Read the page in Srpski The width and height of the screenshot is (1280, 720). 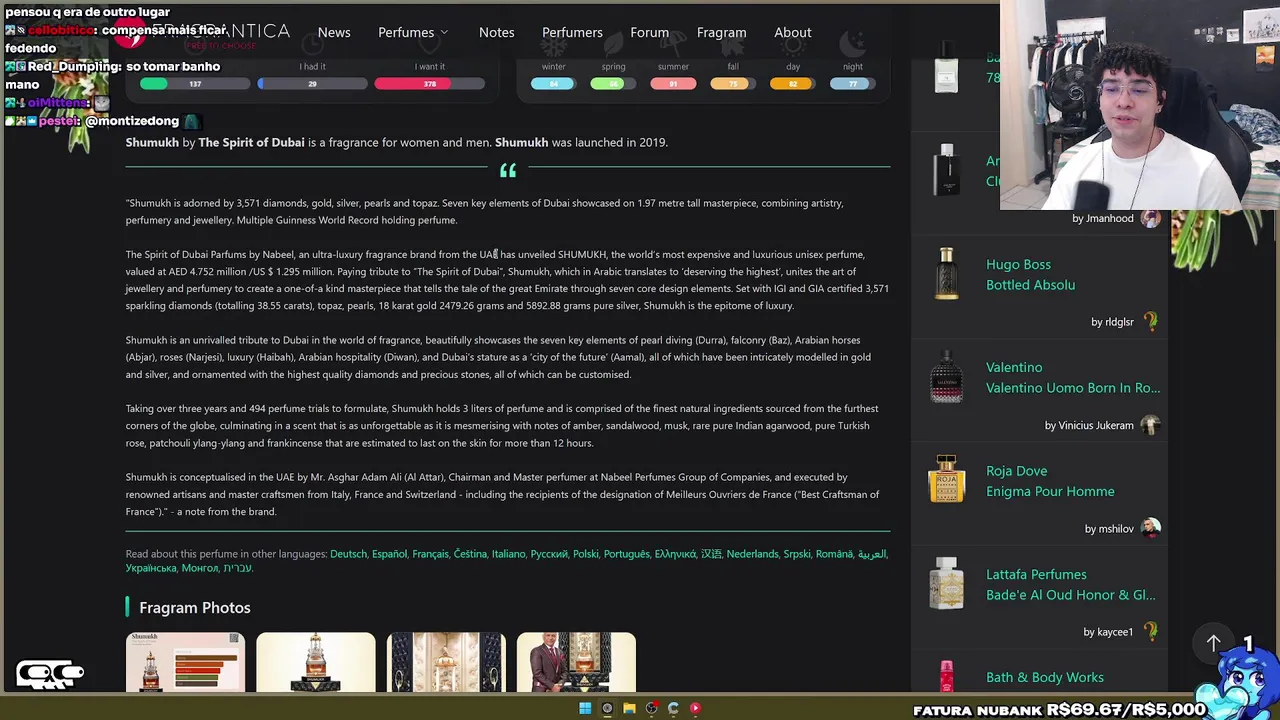(797, 554)
